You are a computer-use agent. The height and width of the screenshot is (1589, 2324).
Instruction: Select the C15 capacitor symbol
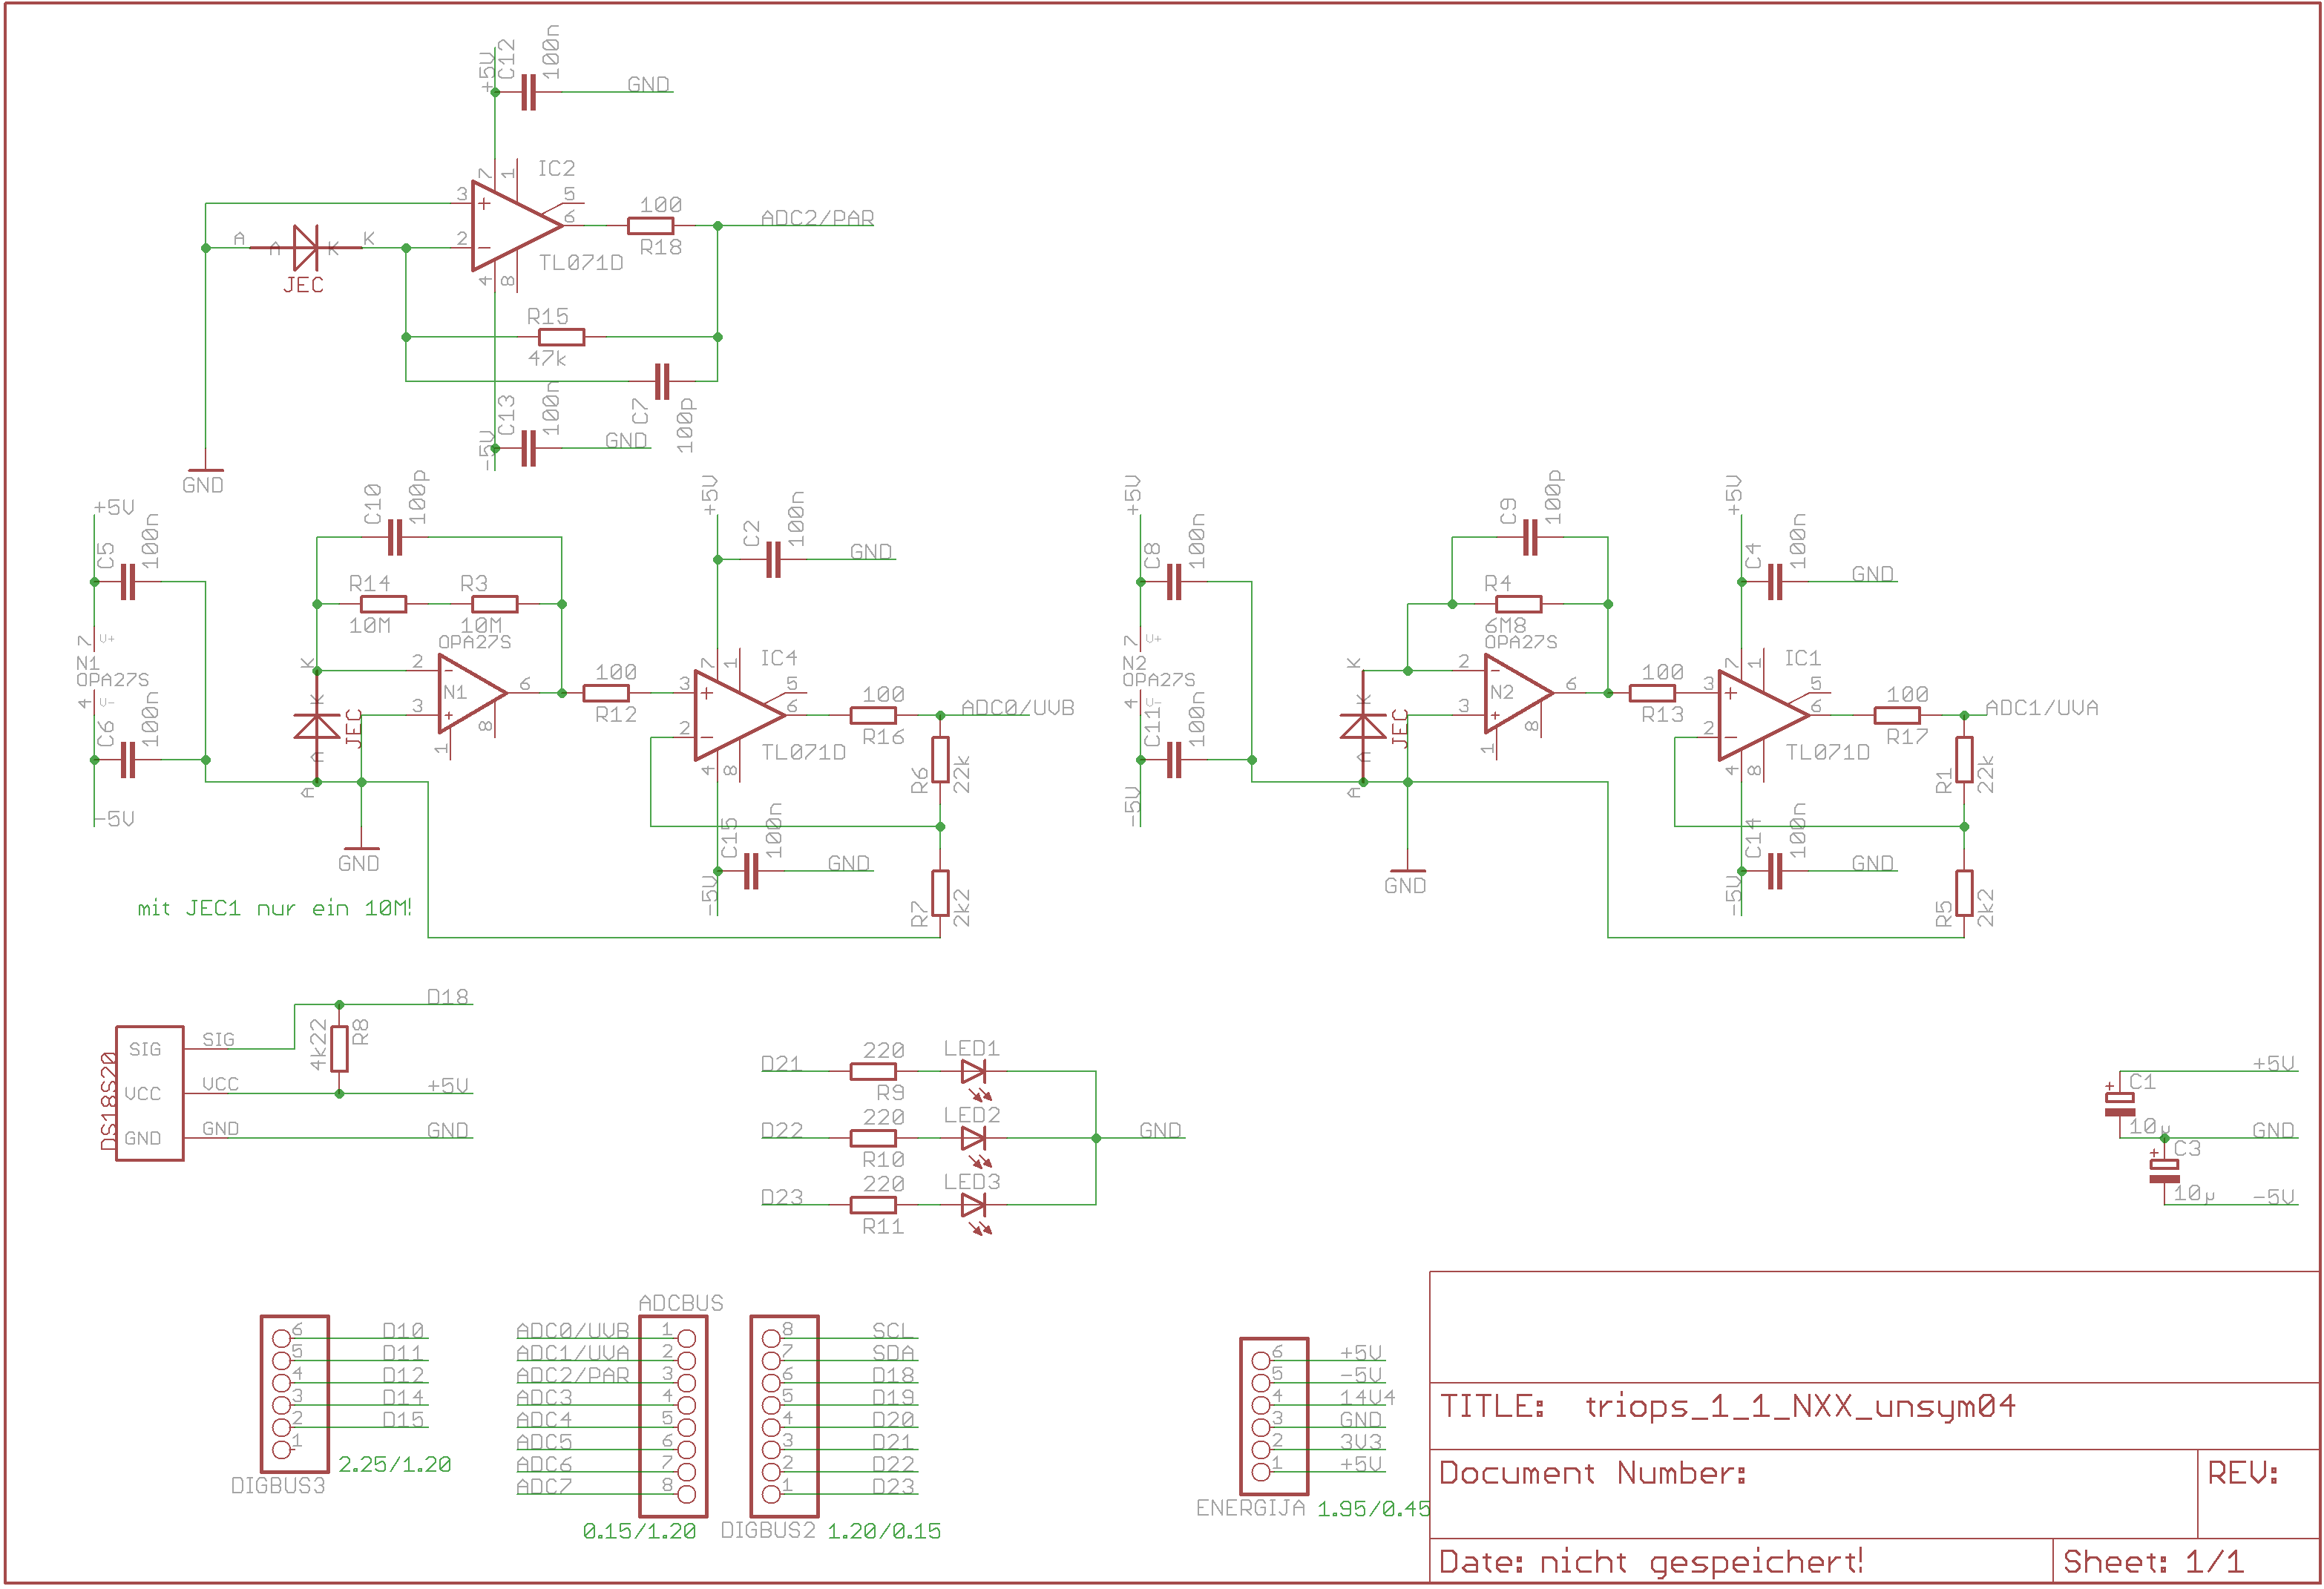pyautogui.click(x=750, y=871)
